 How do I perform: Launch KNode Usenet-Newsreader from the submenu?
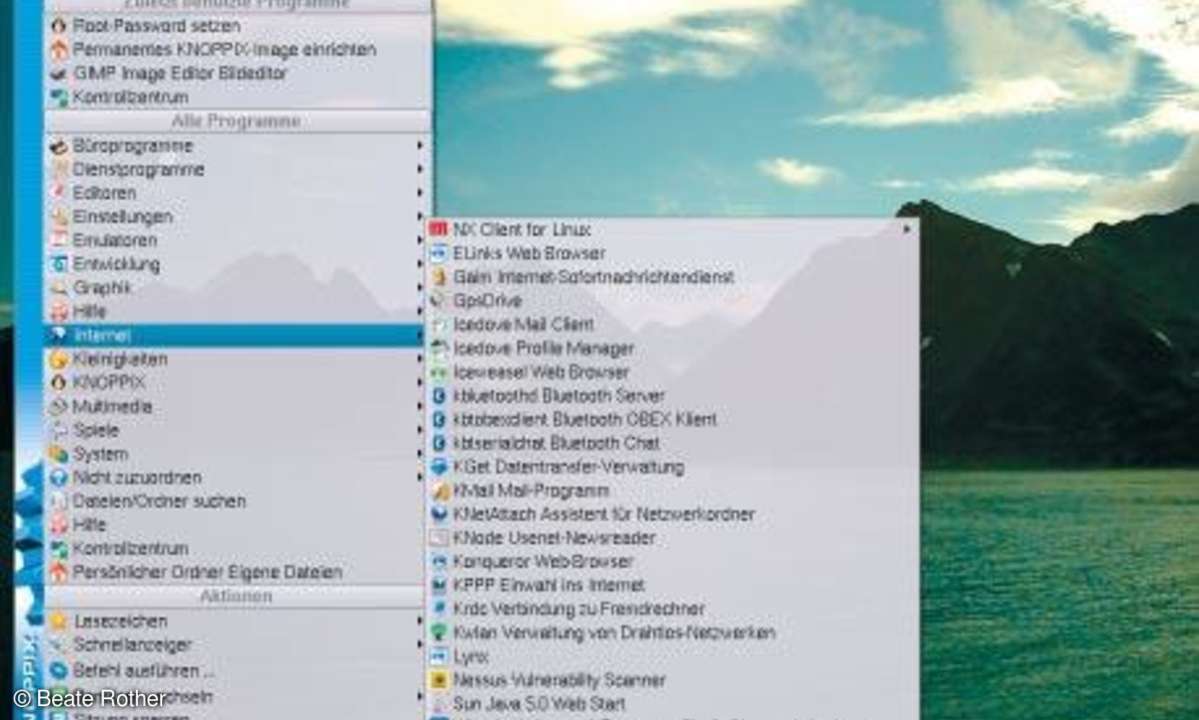pos(673,538)
